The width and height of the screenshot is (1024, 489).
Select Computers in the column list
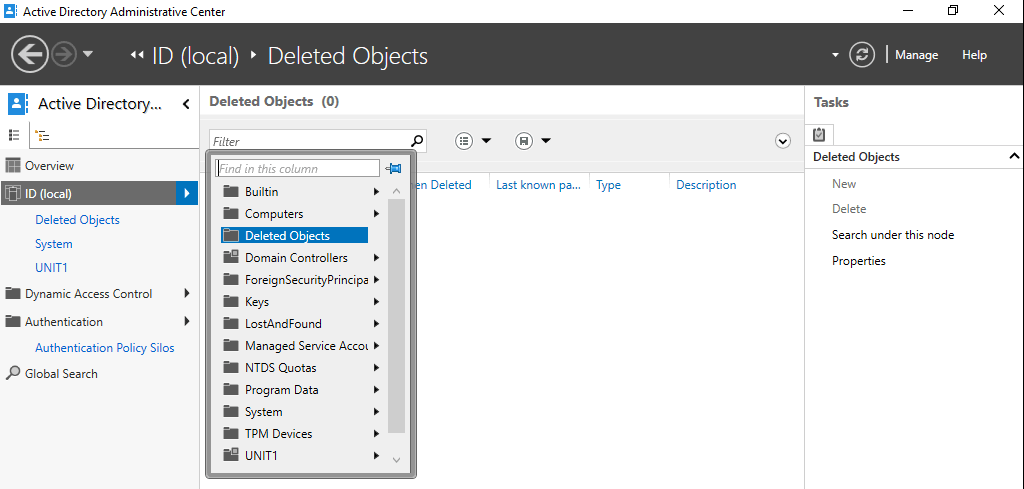coord(274,214)
